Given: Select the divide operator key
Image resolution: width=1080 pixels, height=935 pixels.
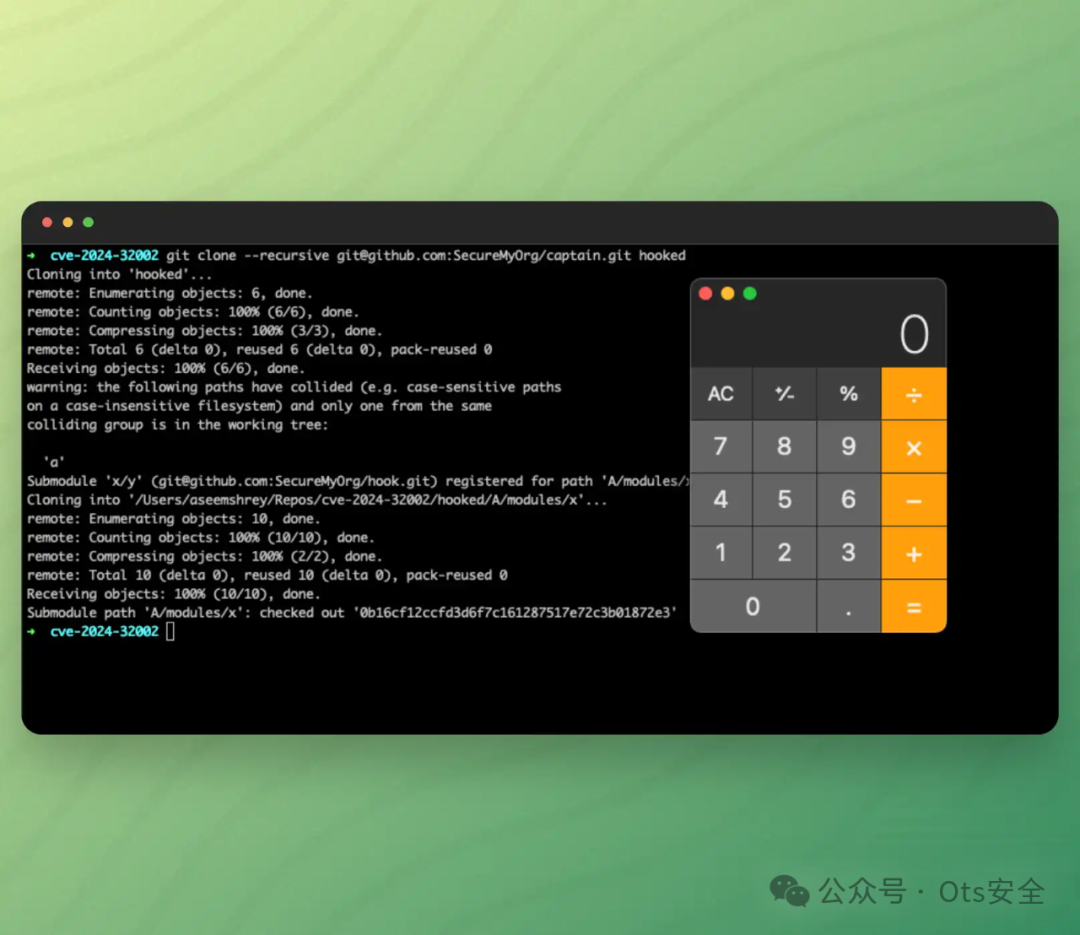Looking at the screenshot, I should [x=914, y=394].
